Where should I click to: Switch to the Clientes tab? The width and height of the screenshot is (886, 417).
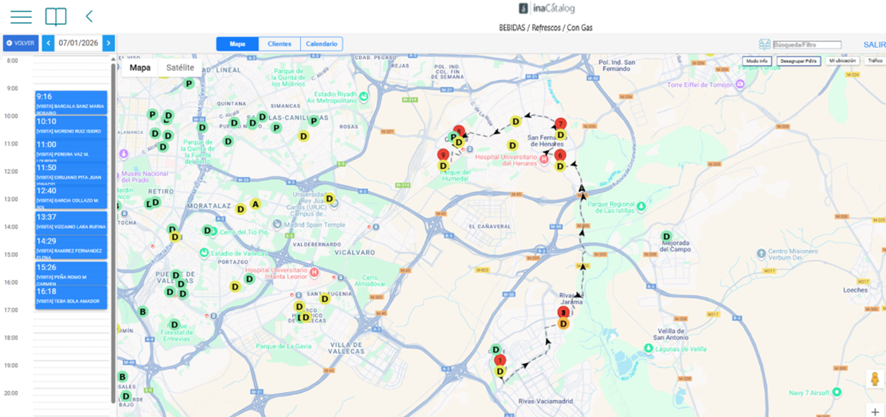tap(280, 44)
